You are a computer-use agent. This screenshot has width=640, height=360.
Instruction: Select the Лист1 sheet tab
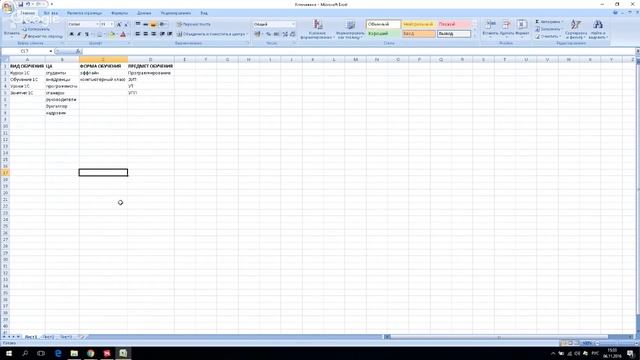31,337
